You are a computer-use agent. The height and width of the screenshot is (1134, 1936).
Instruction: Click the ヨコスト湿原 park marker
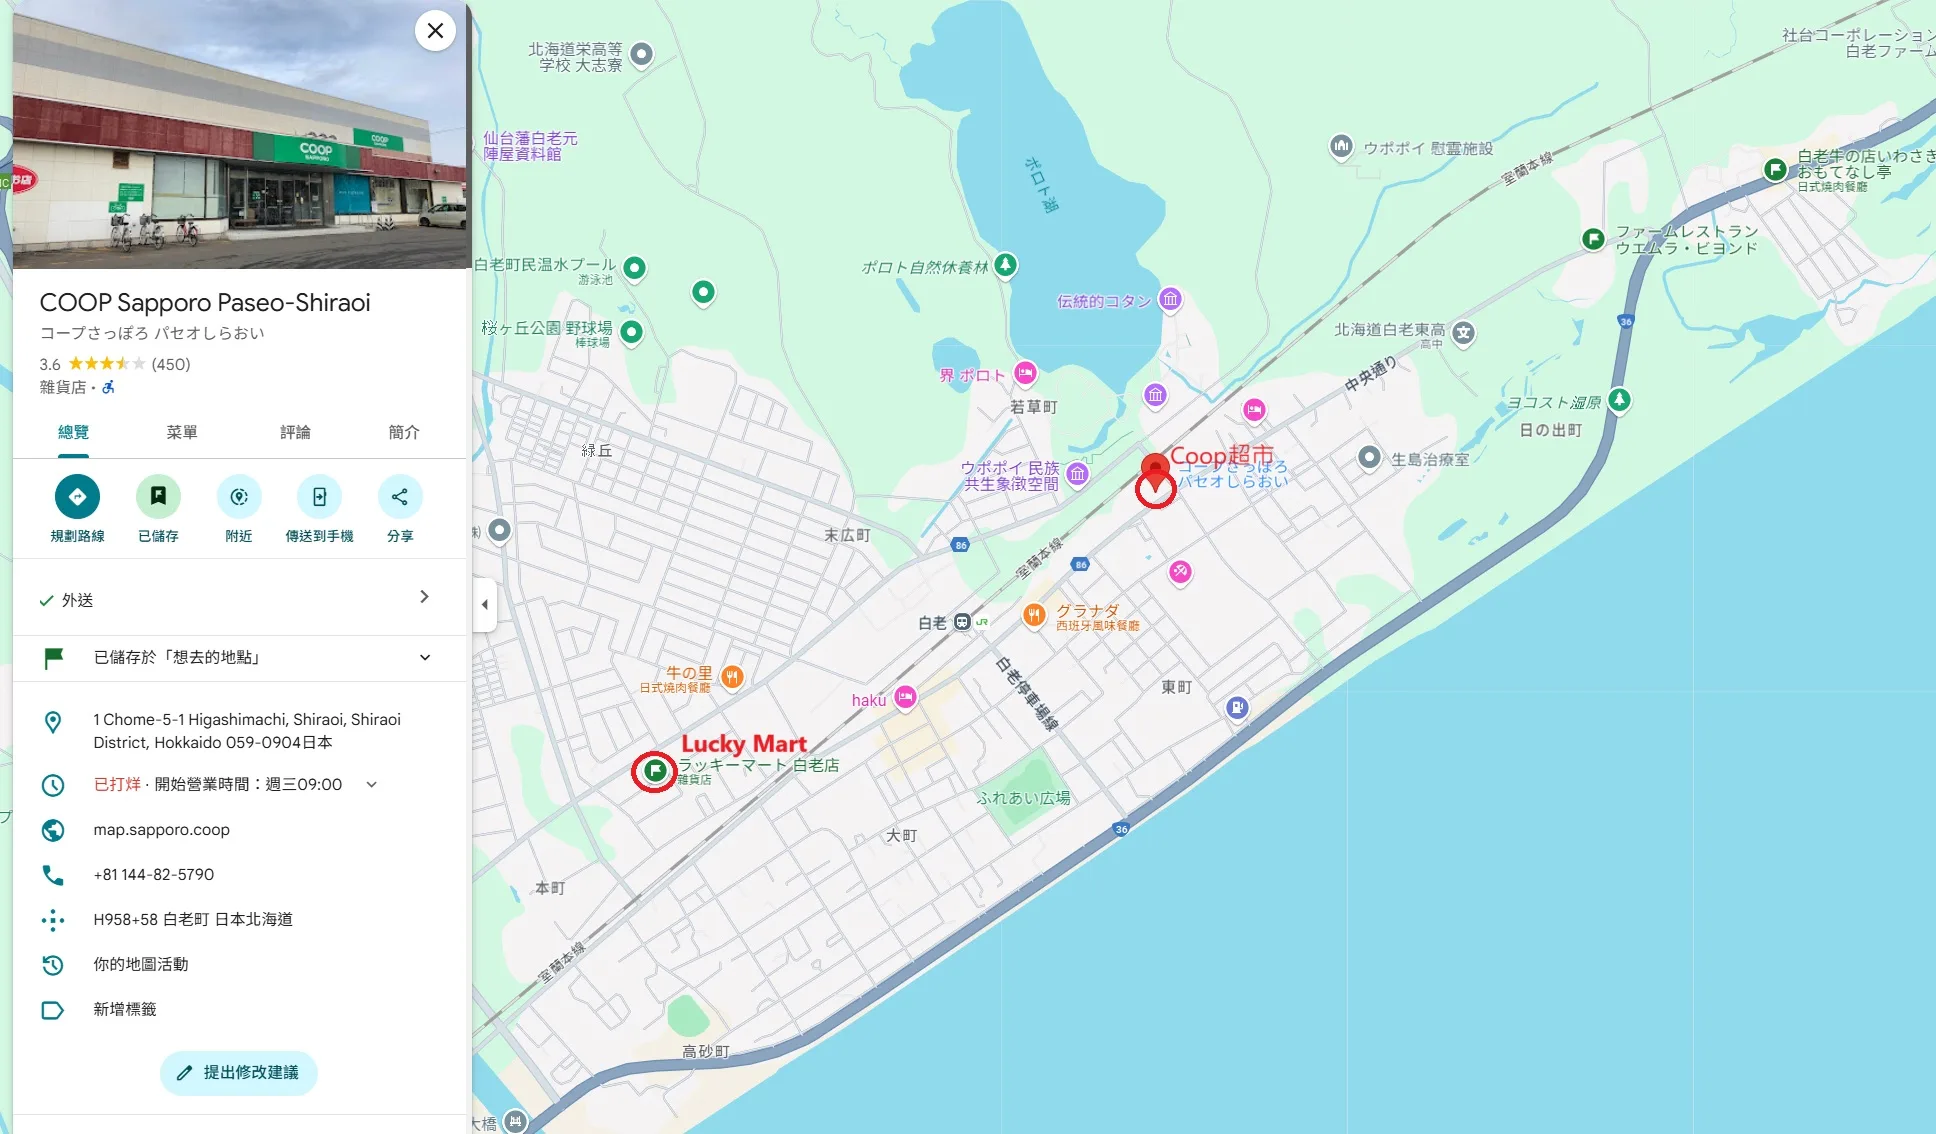click(x=1619, y=400)
